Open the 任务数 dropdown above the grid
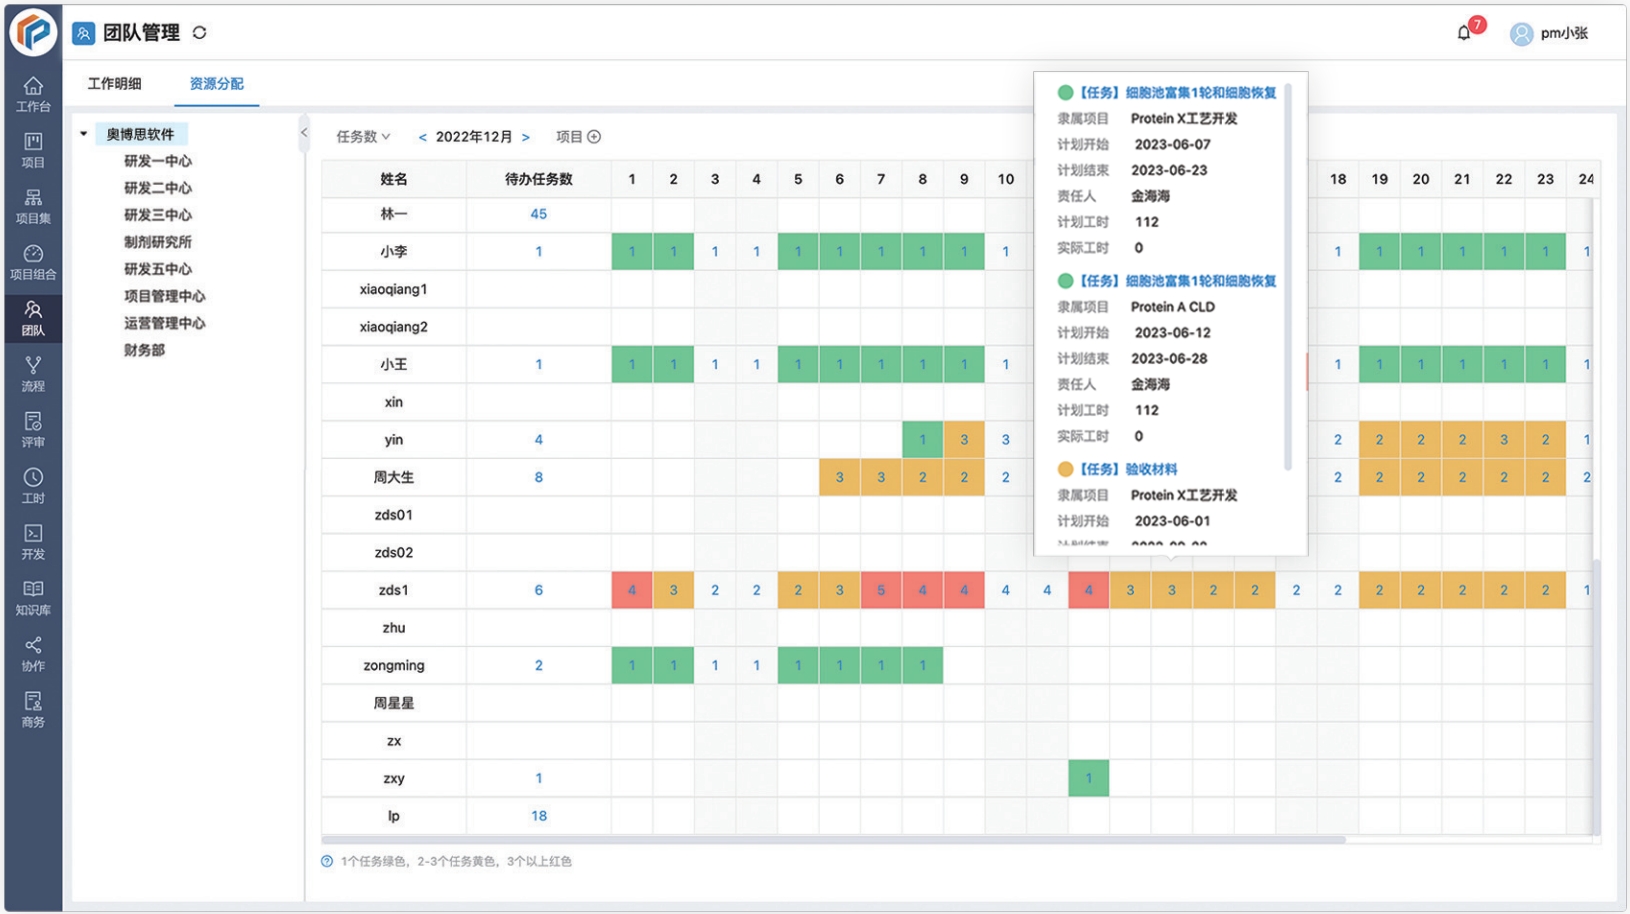The image size is (1630, 914). pos(363,136)
